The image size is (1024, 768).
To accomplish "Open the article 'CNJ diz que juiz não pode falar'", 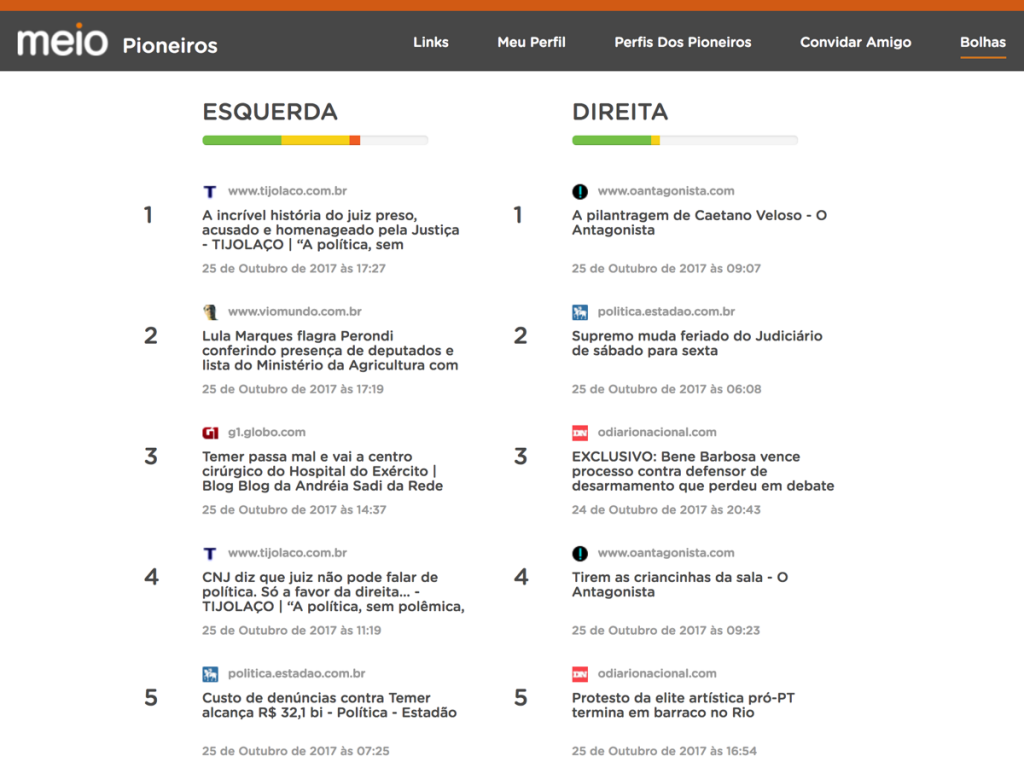I will (x=333, y=592).
